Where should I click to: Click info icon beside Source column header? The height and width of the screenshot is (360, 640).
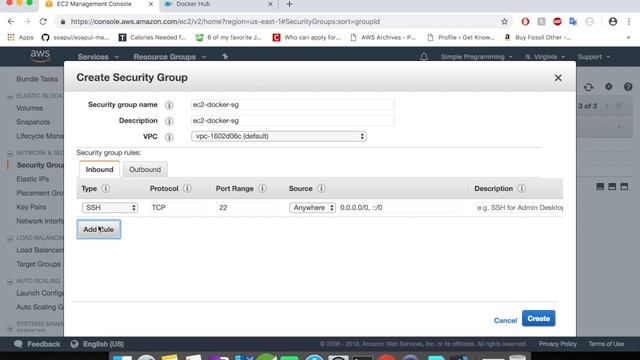pyautogui.click(x=321, y=189)
